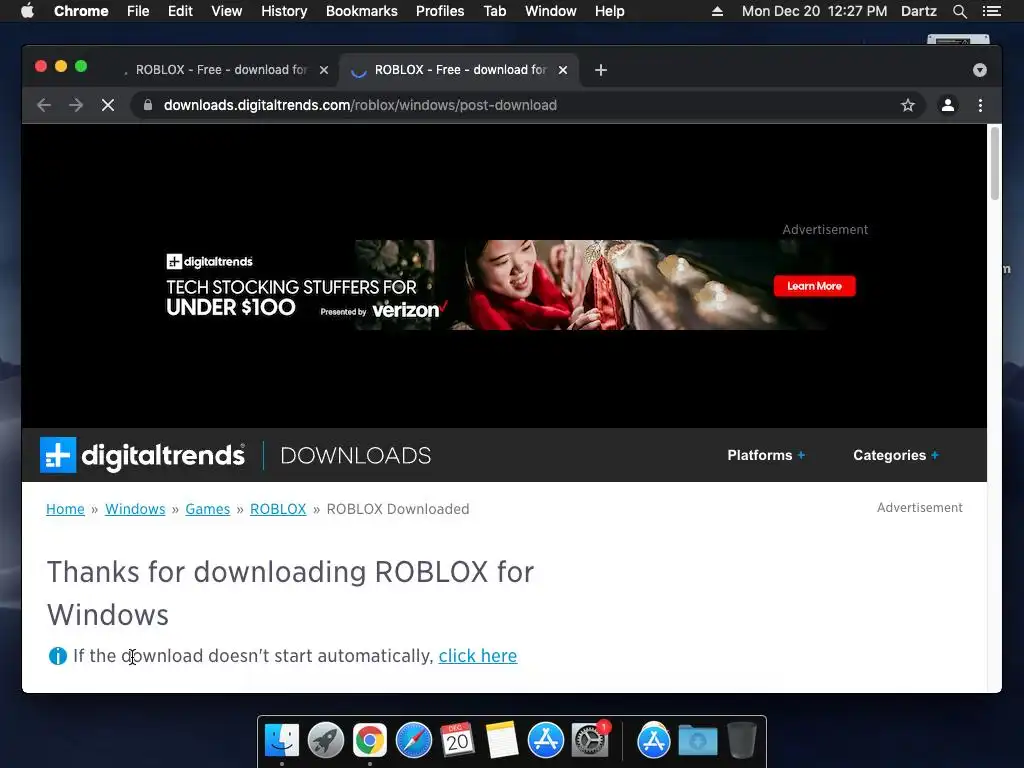Click the date and time in menu bar
The height and width of the screenshot is (768, 1024).
(x=814, y=11)
